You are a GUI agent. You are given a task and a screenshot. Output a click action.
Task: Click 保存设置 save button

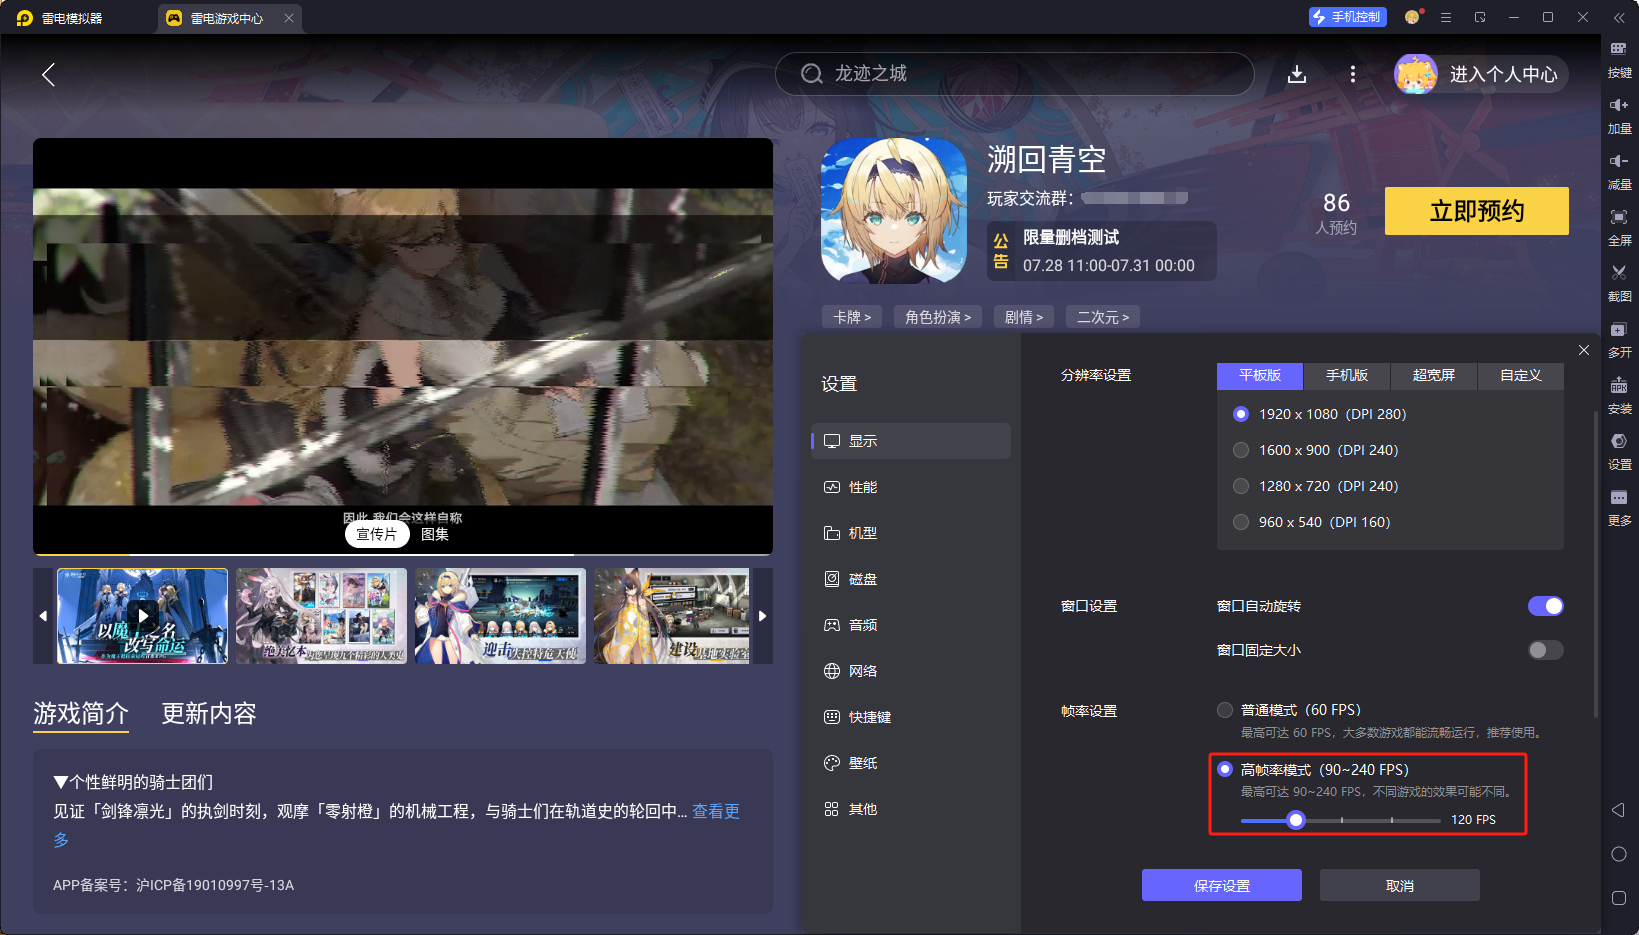(1222, 885)
